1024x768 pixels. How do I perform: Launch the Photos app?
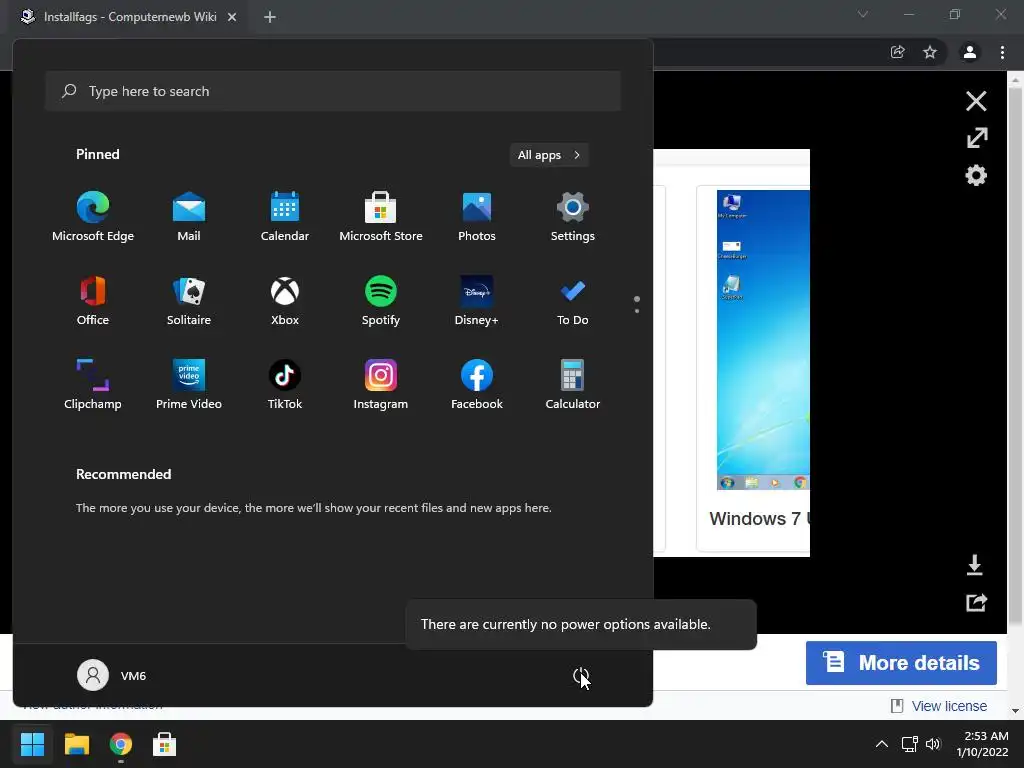pos(477,217)
